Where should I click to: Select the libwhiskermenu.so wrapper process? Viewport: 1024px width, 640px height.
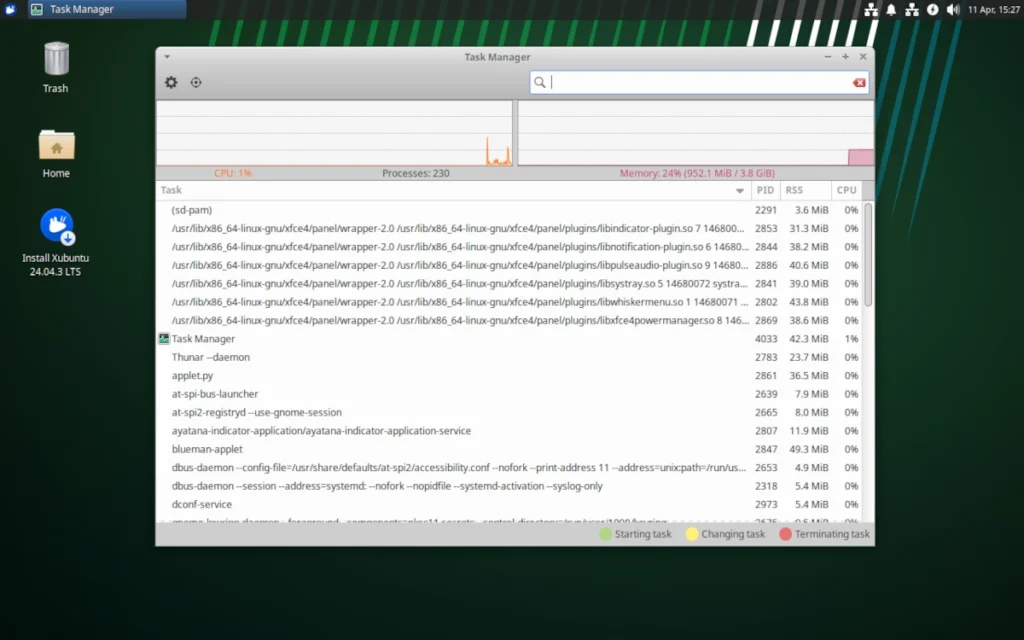(x=509, y=302)
